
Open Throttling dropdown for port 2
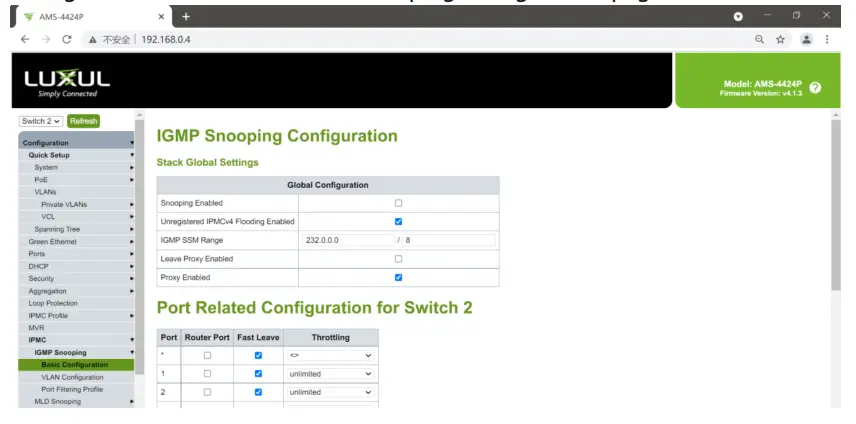coord(331,392)
